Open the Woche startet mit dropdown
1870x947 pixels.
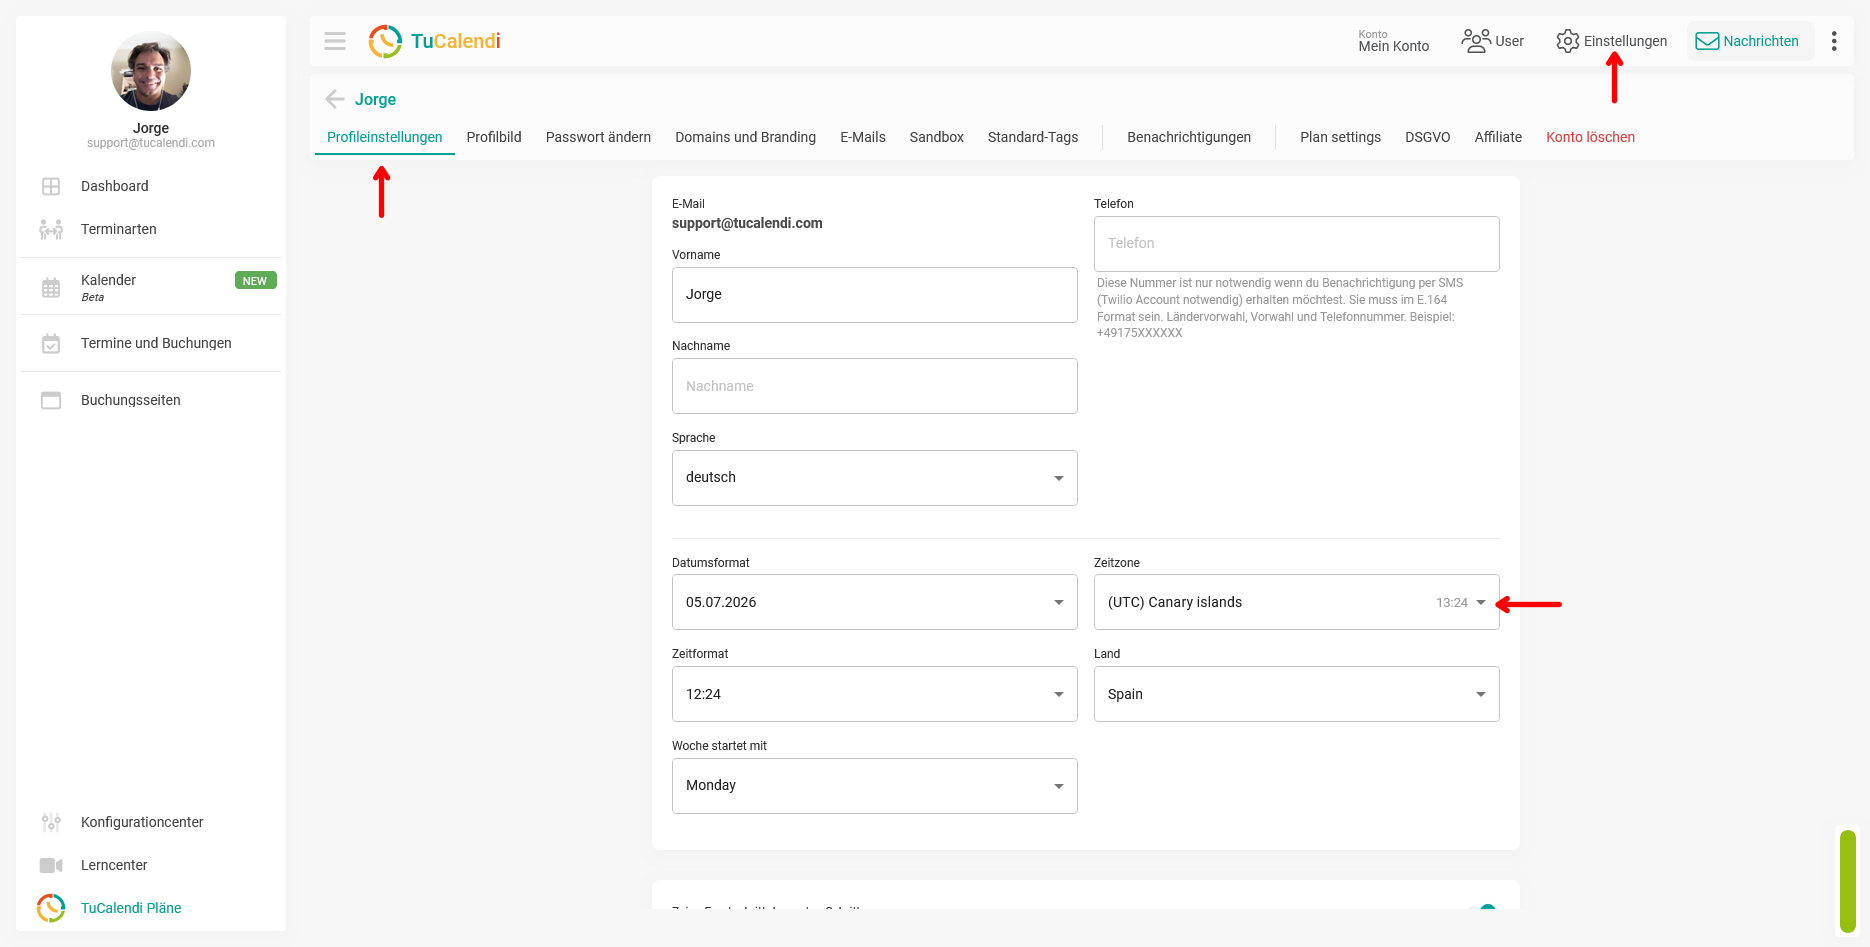(x=874, y=786)
